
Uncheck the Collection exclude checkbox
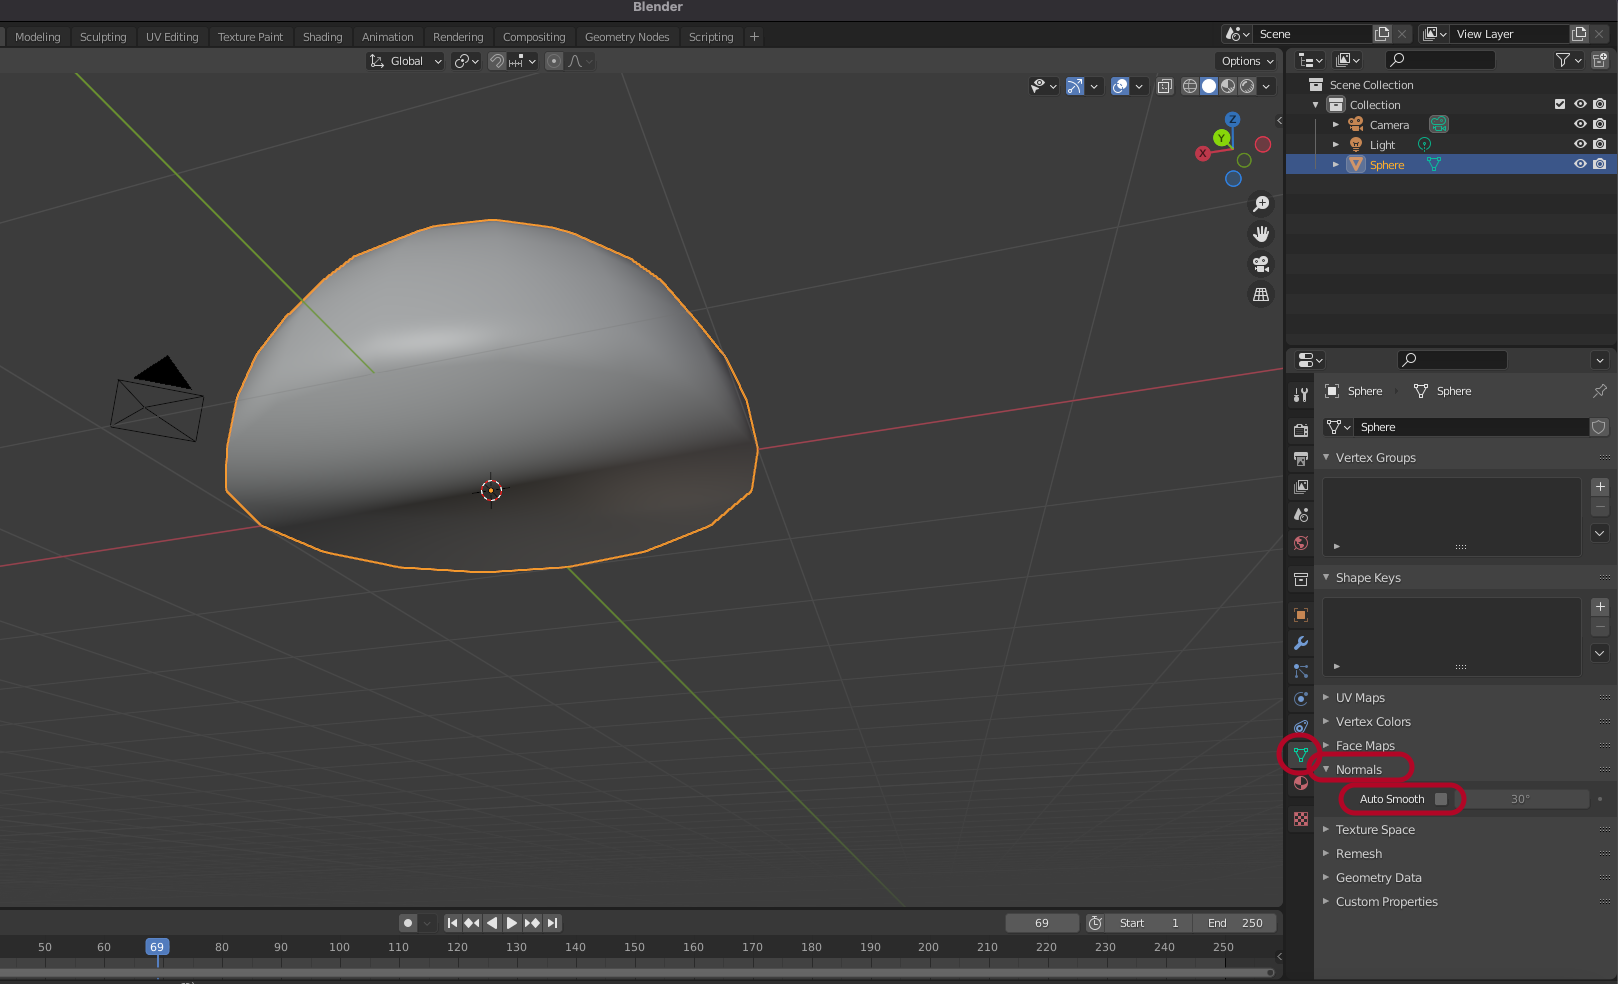coord(1560,104)
